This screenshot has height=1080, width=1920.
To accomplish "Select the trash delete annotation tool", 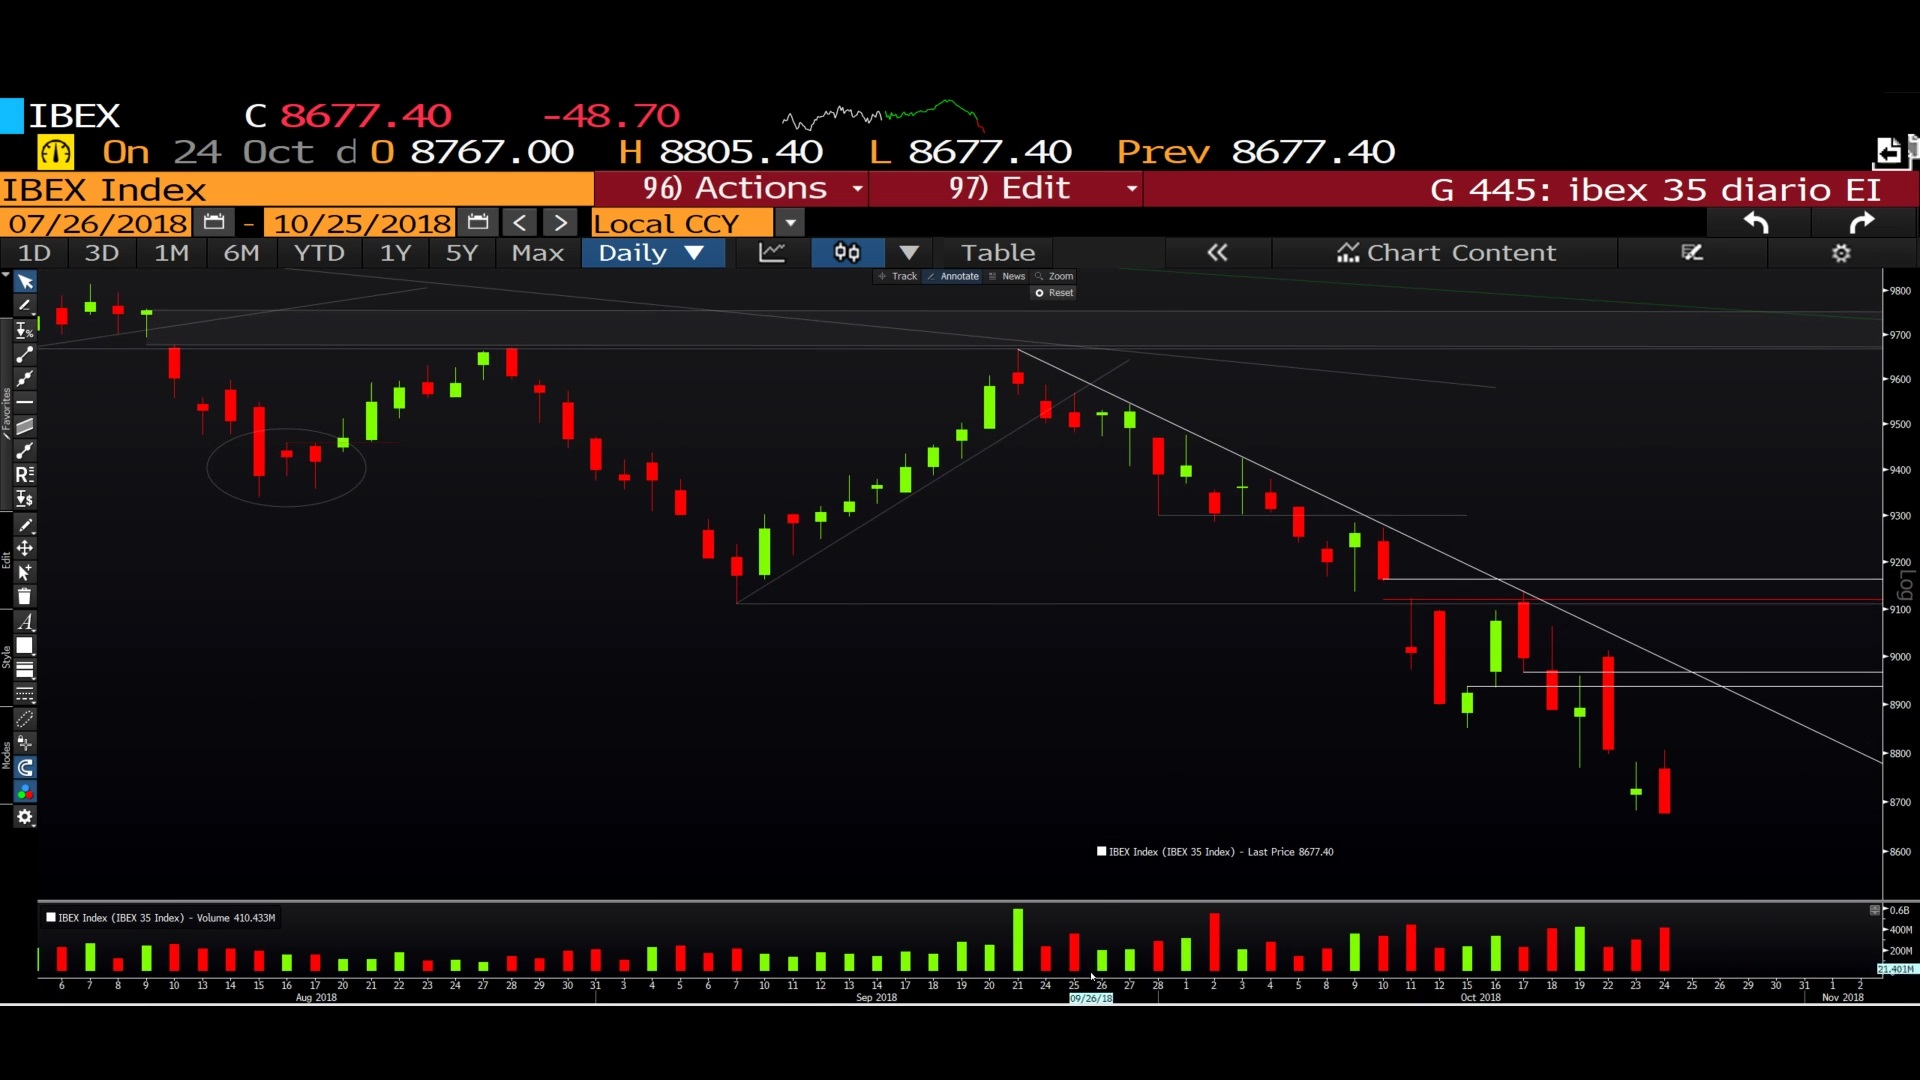I will tap(25, 597).
